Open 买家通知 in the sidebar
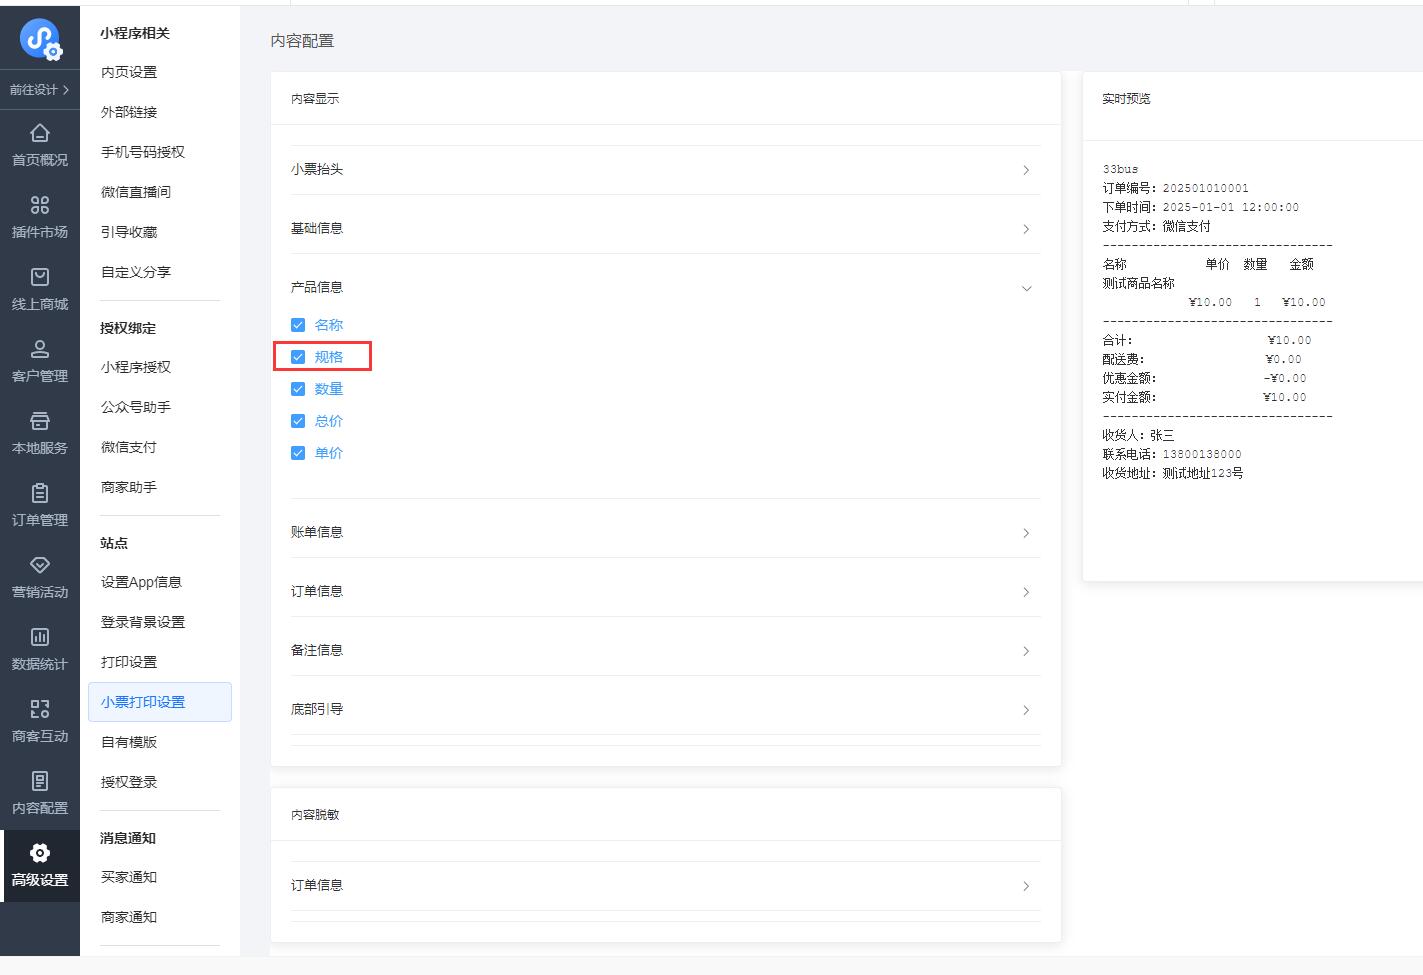1423x975 pixels. click(x=129, y=877)
